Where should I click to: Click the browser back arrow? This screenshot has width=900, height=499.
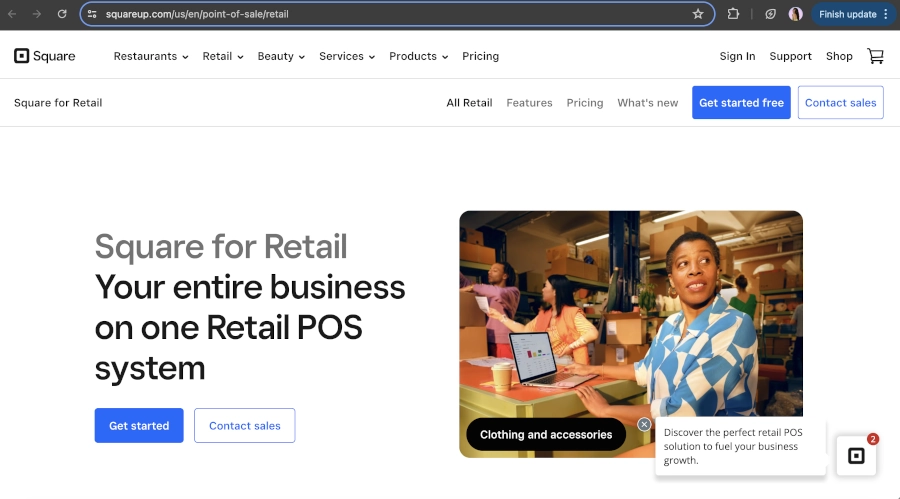pyautogui.click(x=12, y=14)
